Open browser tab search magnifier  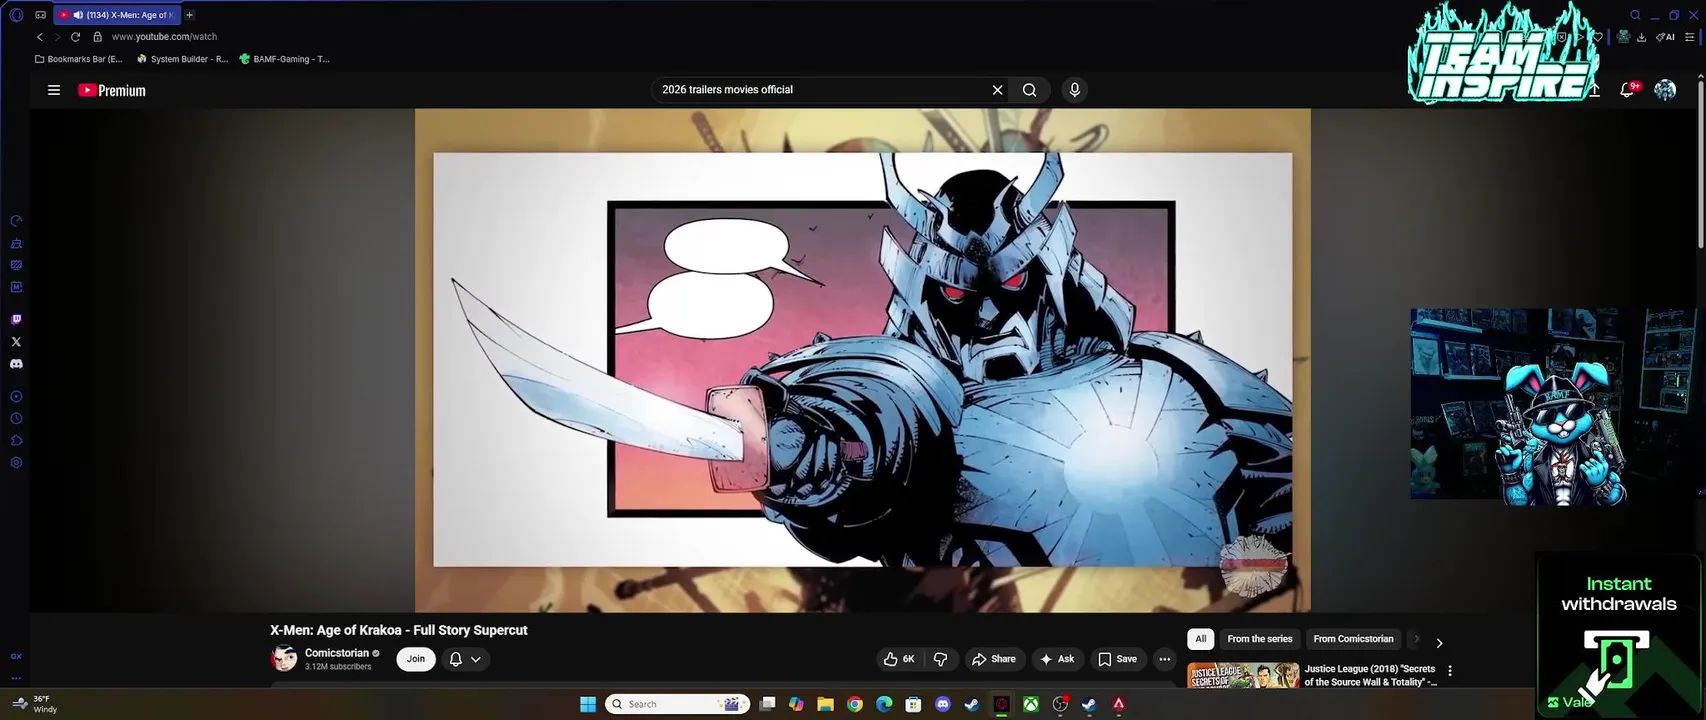[1635, 15]
